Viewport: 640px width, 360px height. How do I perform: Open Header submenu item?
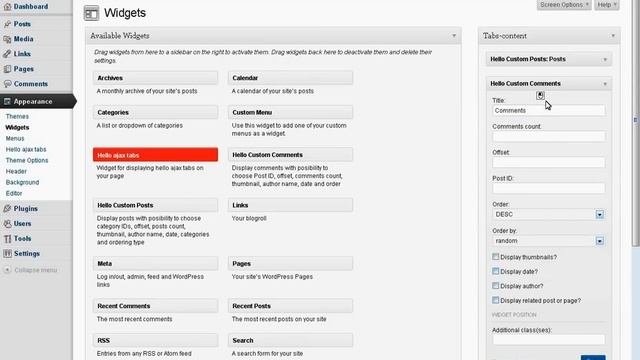(16, 171)
